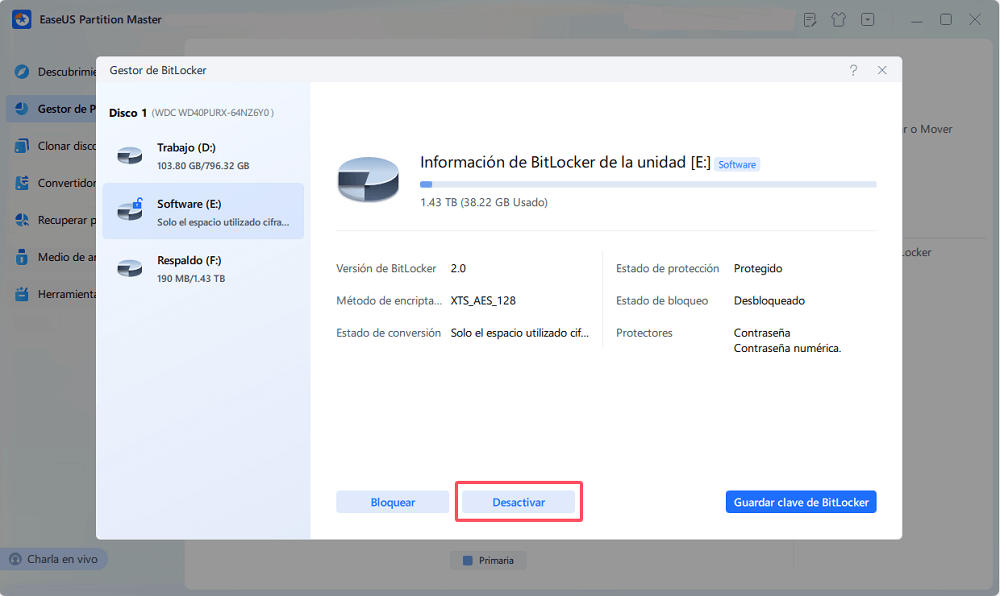Viewport: 1000px width, 596px height.
Task: Select the Software (E:) drive
Action: [203, 212]
